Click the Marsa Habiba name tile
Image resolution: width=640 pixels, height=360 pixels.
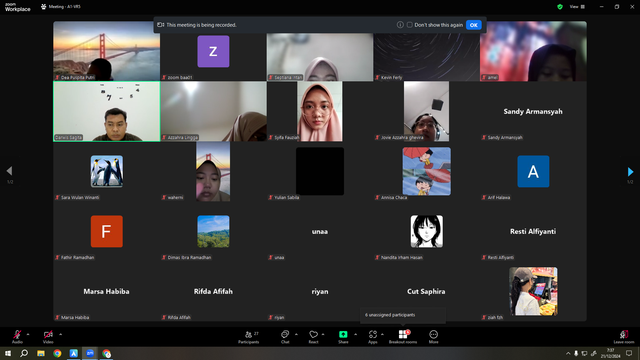(107, 291)
